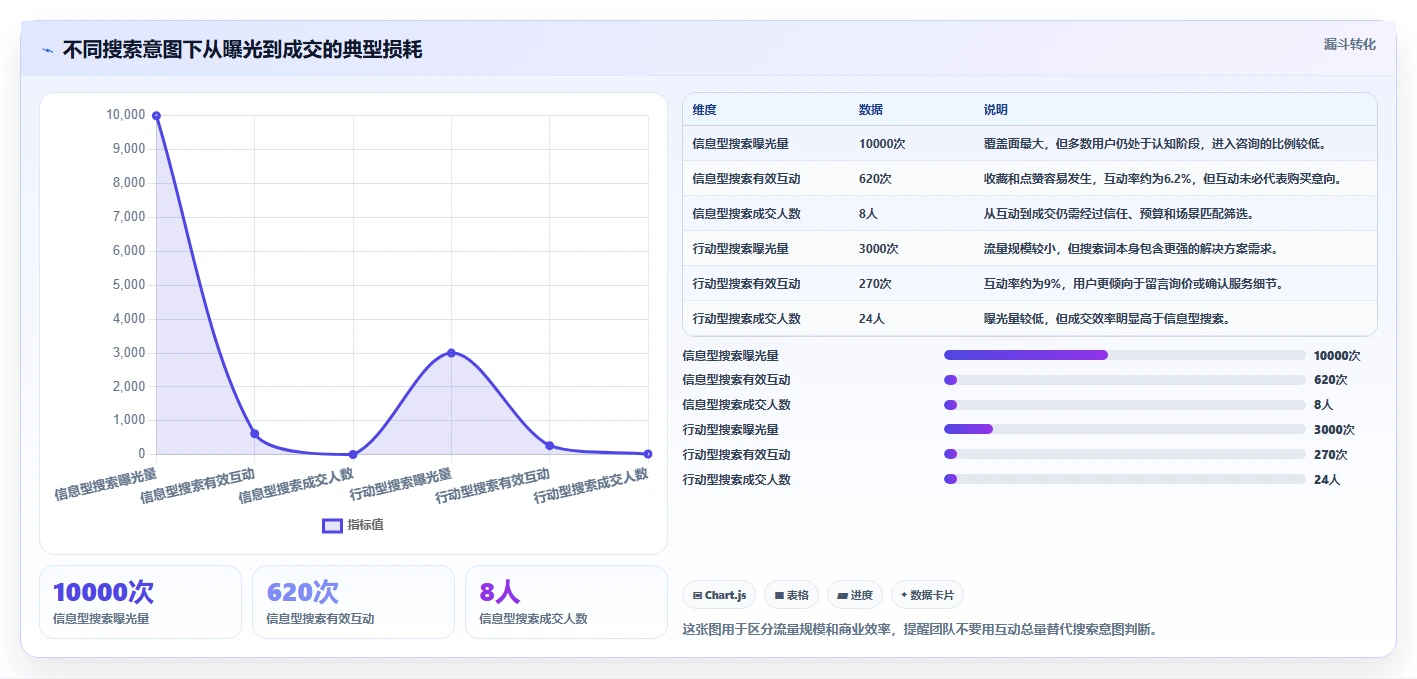Toggle the 指标值 legend swatch
The height and width of the screenshot is (679, 1417).
[332, 525]
